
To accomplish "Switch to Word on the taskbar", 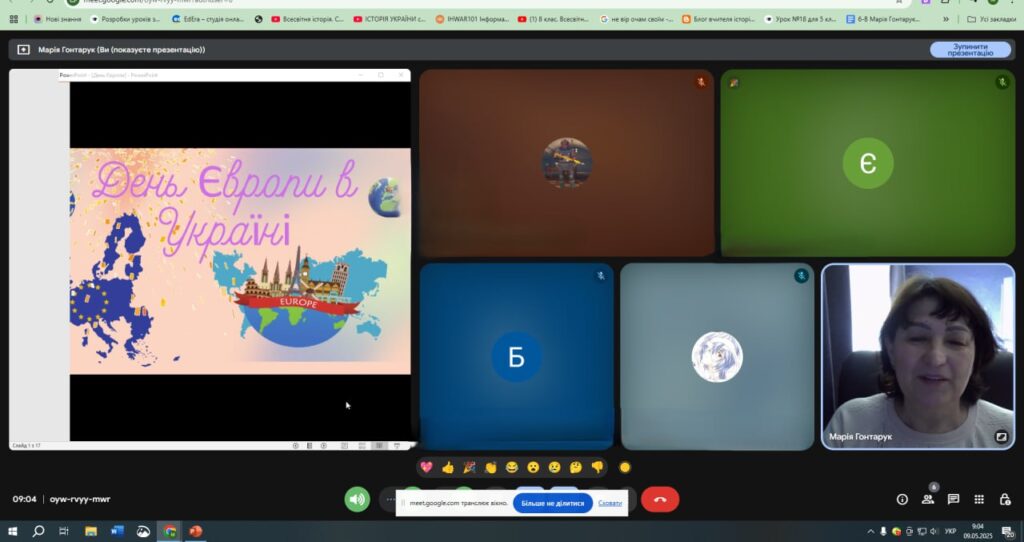I will click(117, 532).
